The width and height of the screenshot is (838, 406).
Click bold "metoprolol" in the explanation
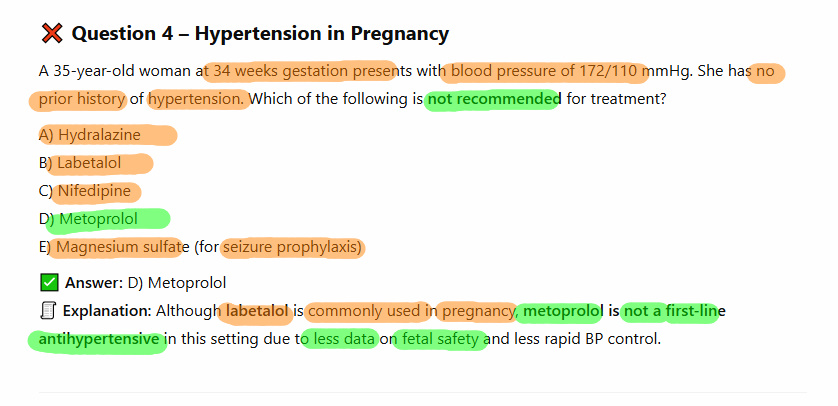[x=562, y=311]
